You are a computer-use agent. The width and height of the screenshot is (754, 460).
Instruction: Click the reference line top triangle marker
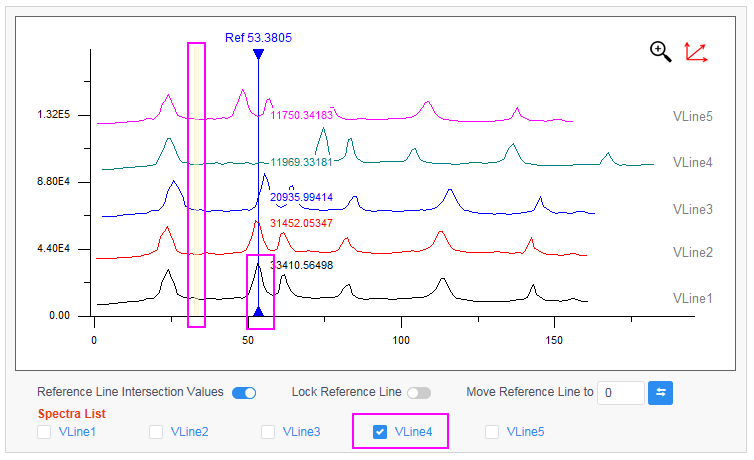(258, 54)
